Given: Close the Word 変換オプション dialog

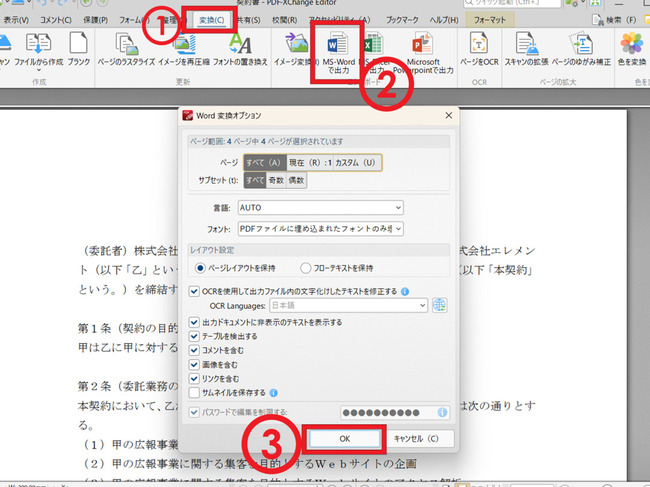Looking at the screenshot, I should 449,116.
